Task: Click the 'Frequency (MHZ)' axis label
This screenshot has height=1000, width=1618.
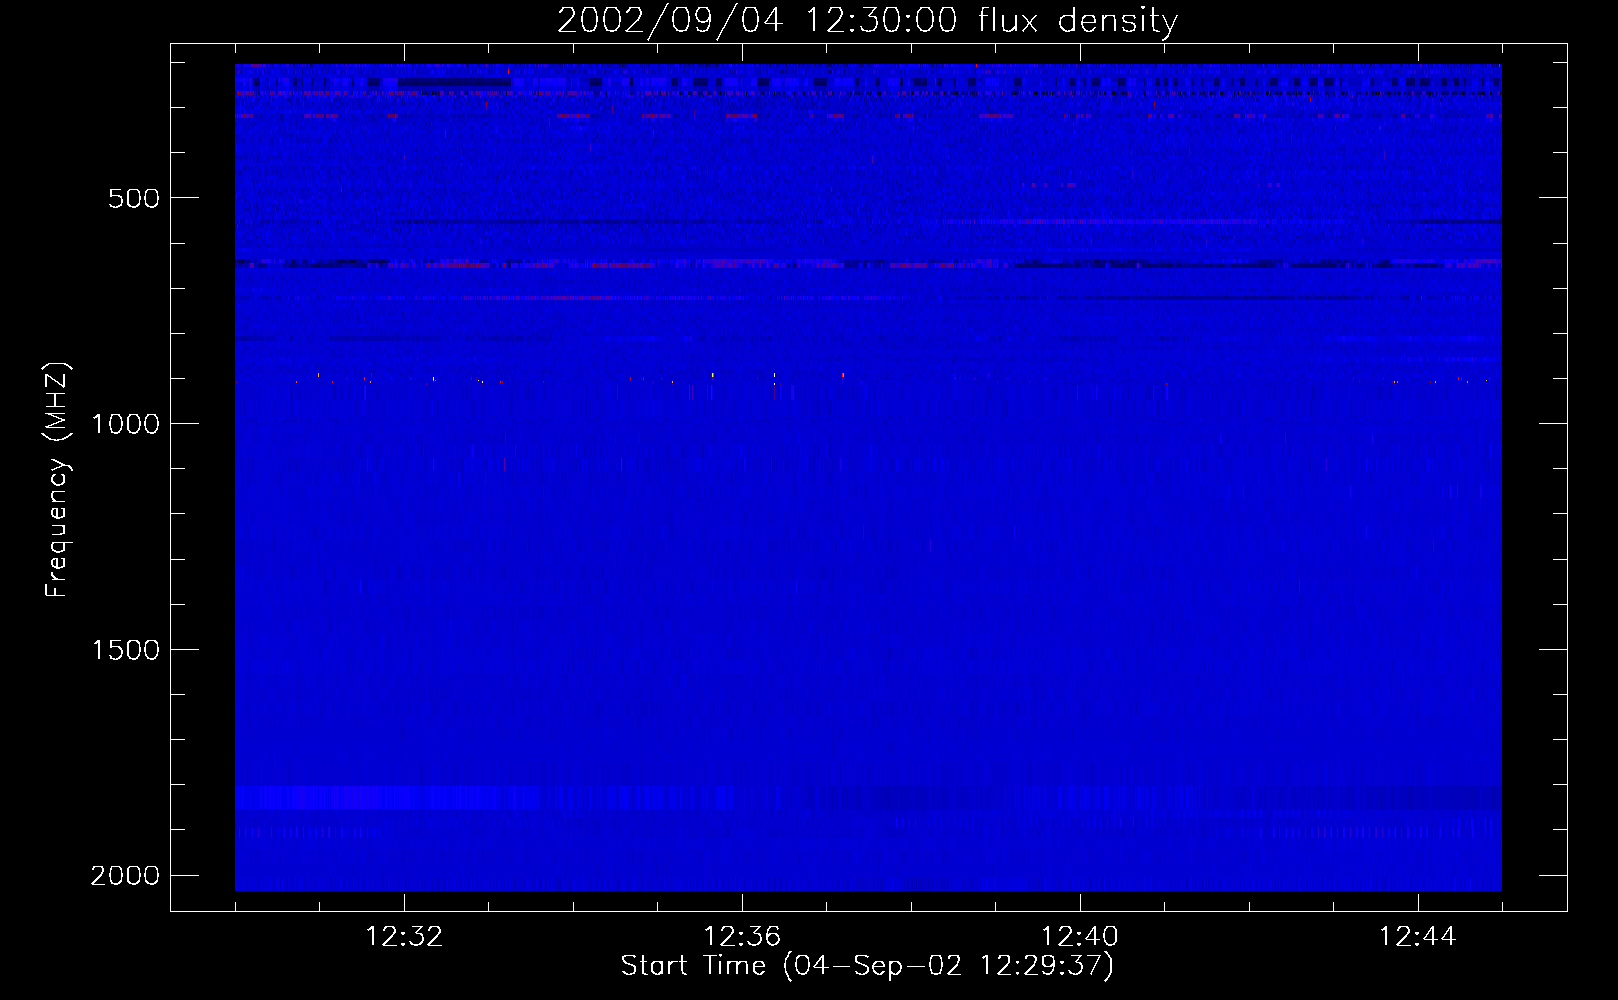Action: point(58,480)
